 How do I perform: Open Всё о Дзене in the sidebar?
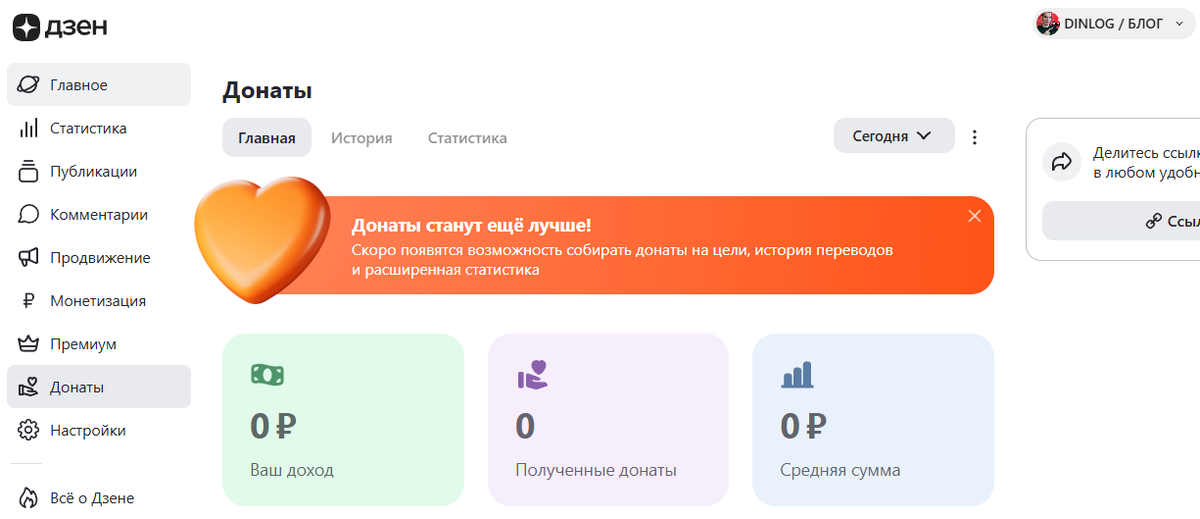pyautogui.click(x=99, y=497)
